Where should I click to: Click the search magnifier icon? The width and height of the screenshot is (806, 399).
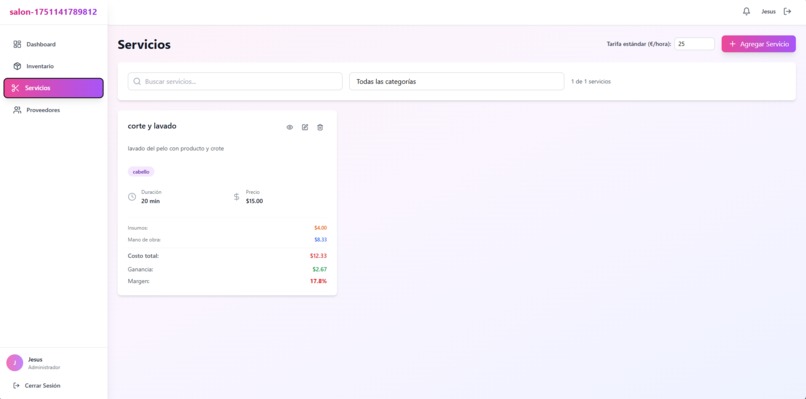point(137,81)
